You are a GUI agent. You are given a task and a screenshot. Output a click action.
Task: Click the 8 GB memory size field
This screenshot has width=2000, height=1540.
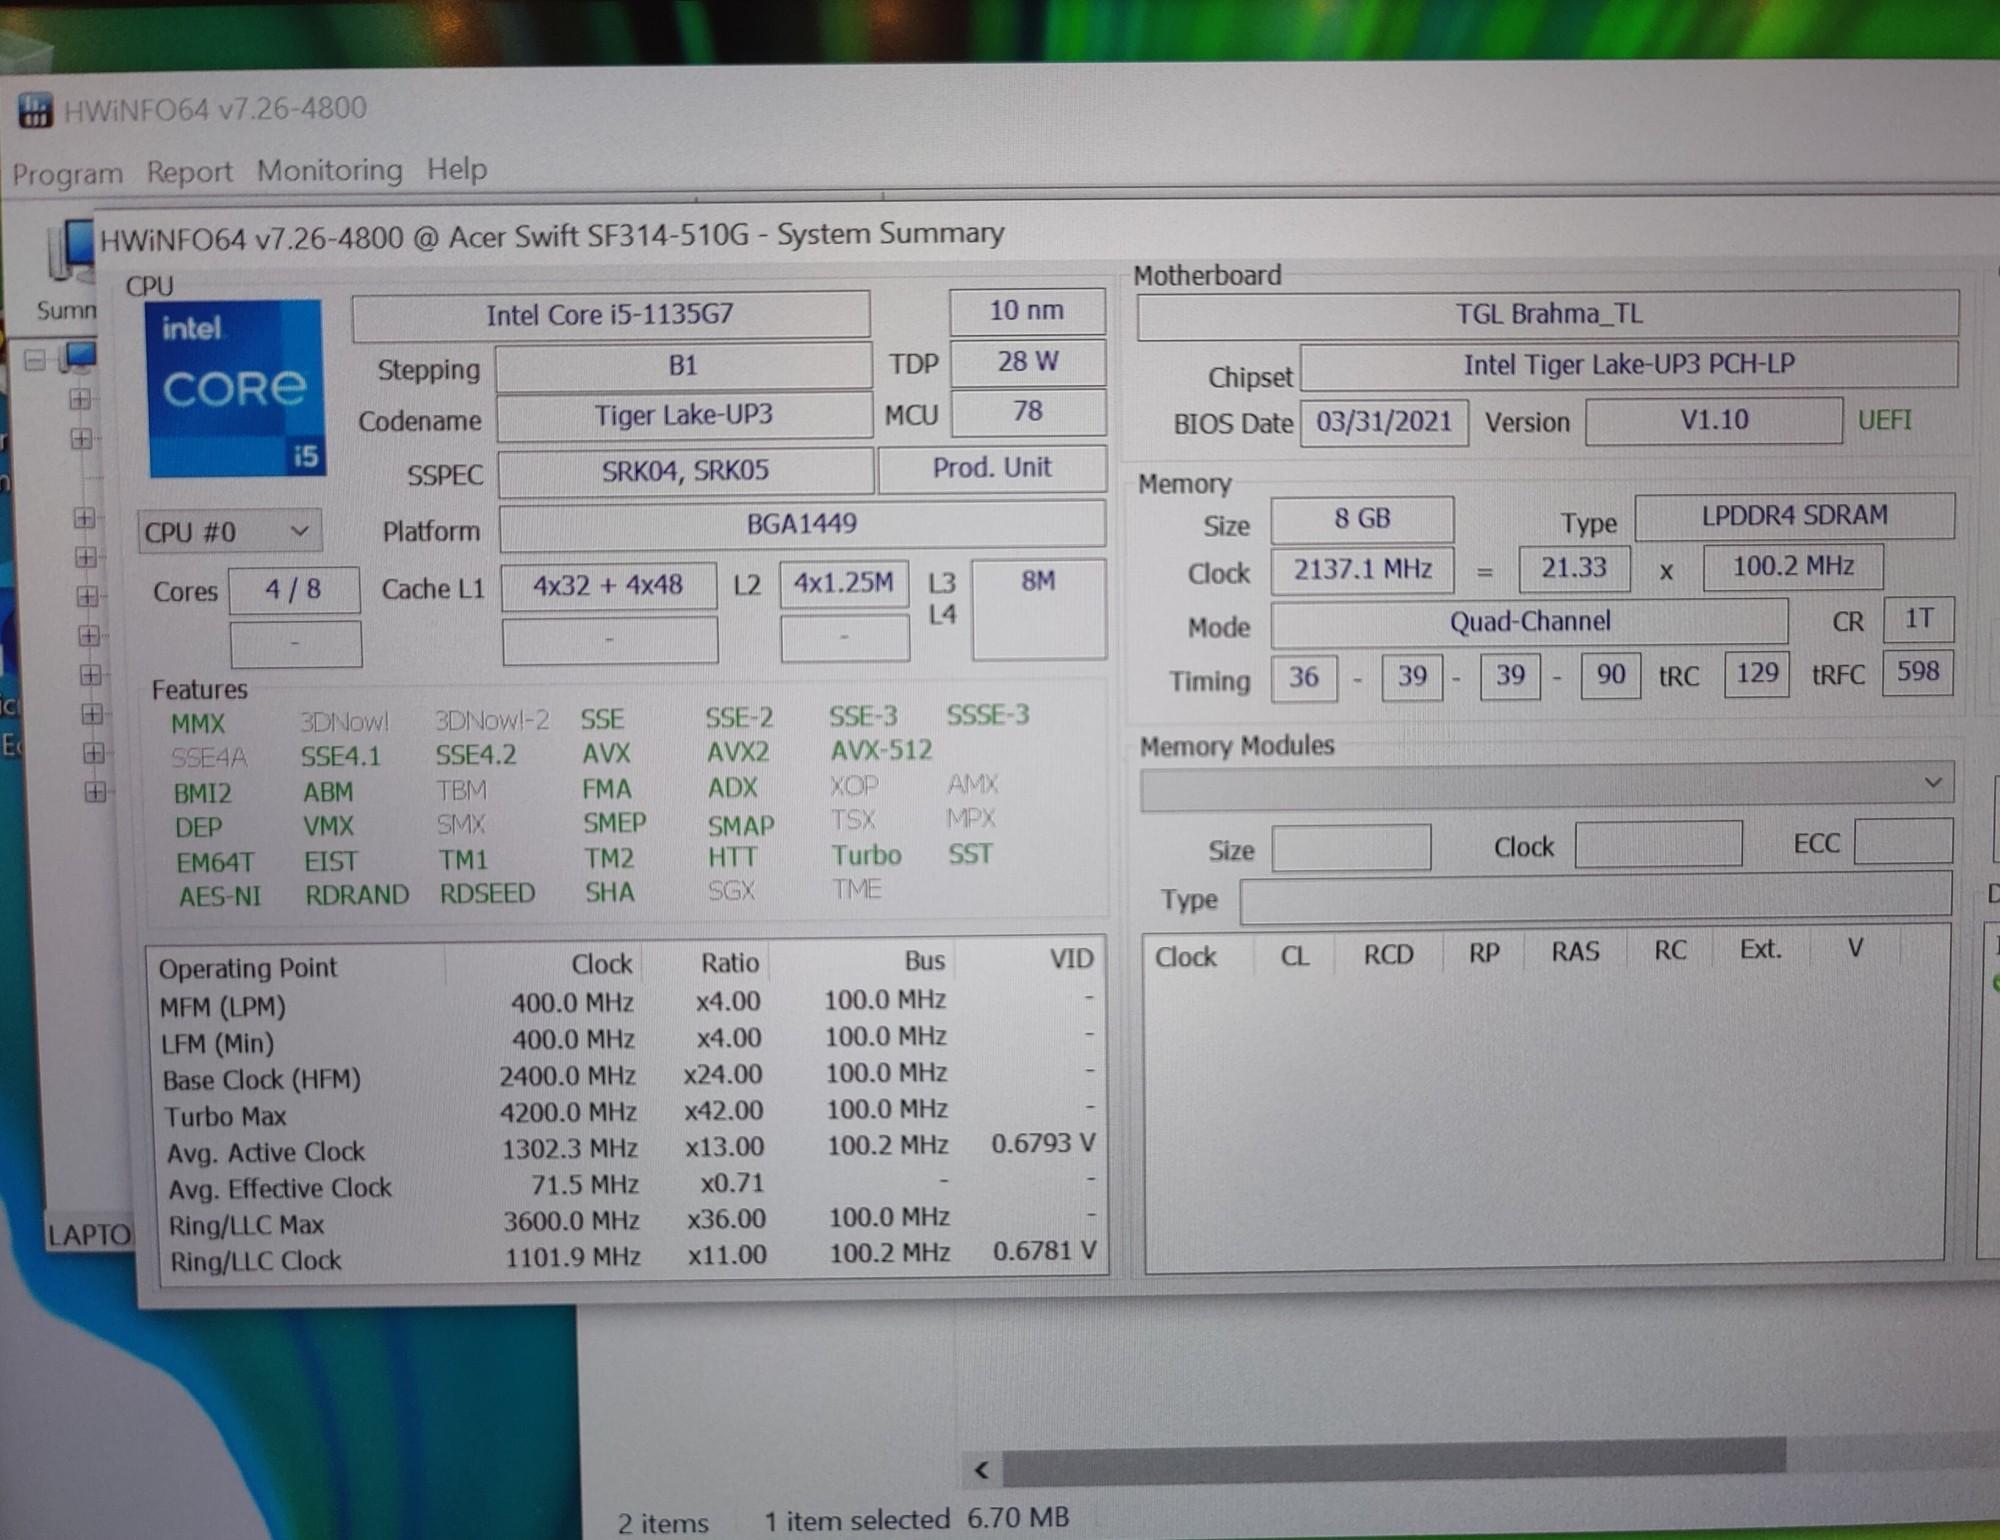1362,519
